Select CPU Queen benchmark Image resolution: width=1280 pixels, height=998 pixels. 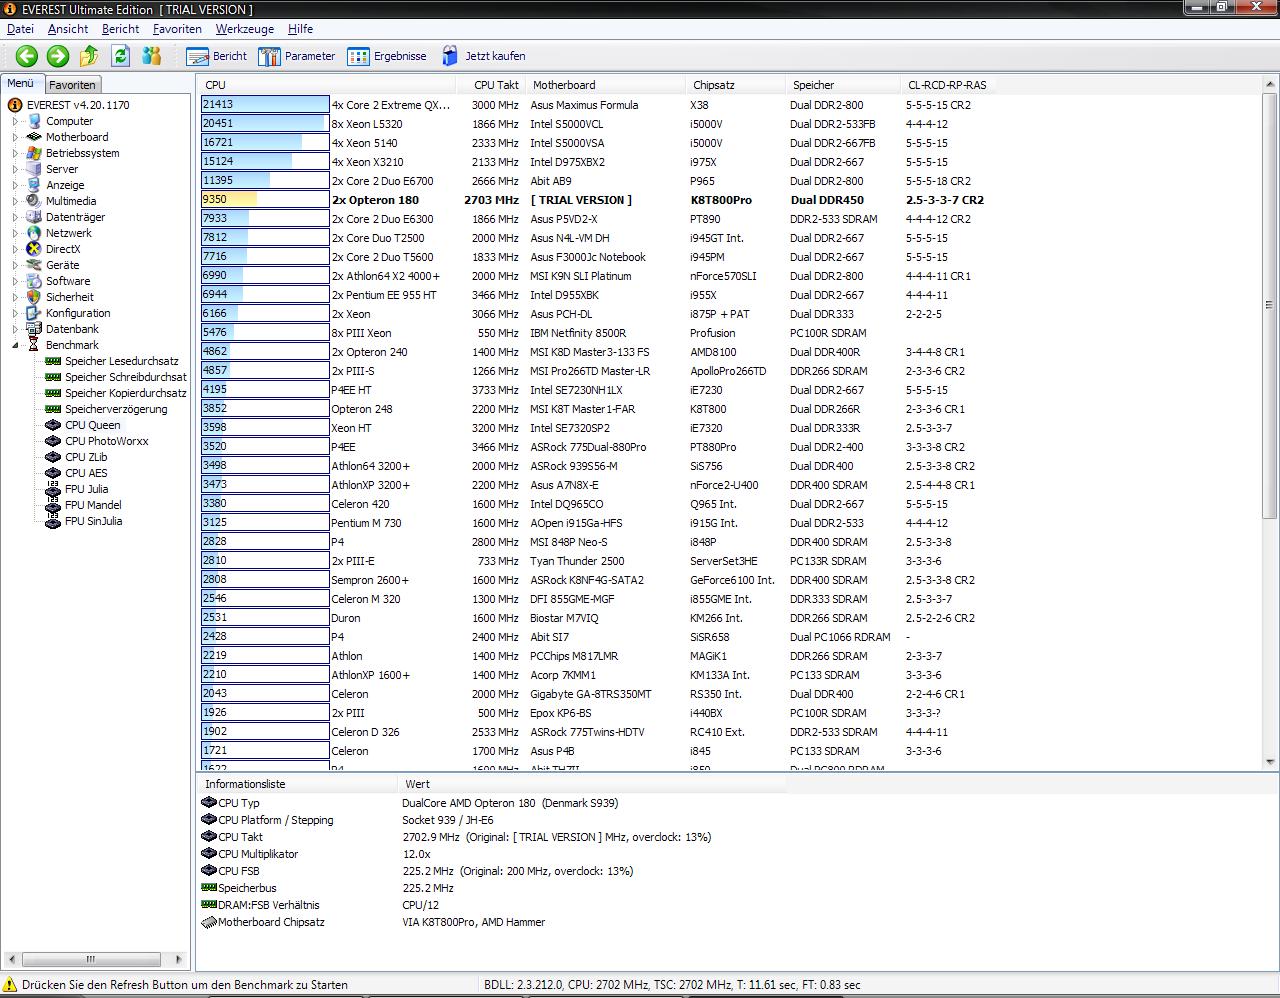[92, 425]
